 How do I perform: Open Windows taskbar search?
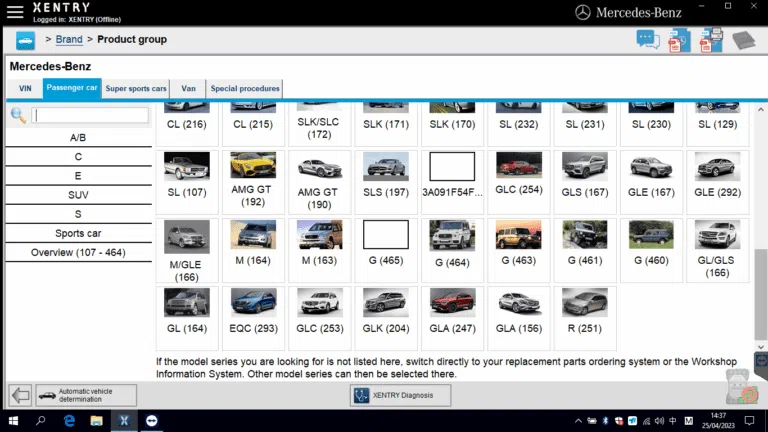pyautogui.click(x=41, y=421)
